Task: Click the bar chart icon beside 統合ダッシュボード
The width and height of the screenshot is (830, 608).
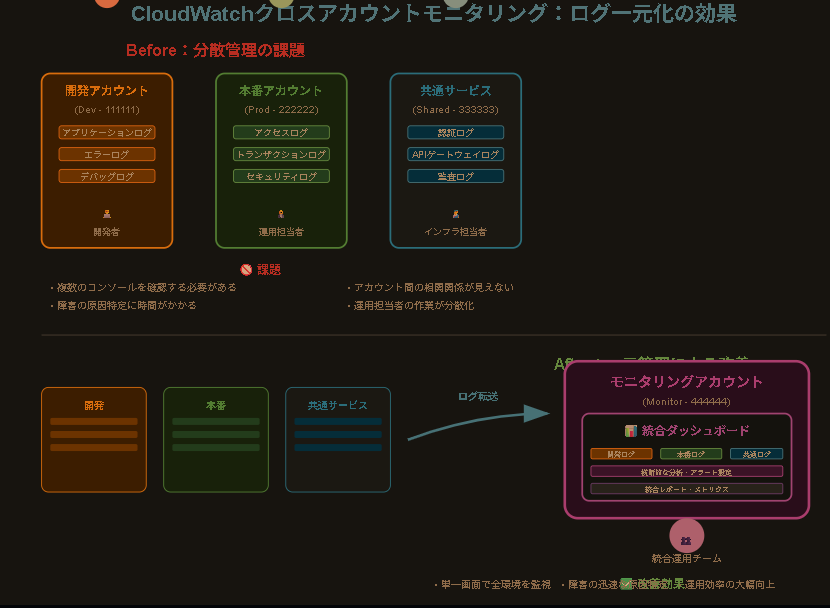Action: coord(630,431)
